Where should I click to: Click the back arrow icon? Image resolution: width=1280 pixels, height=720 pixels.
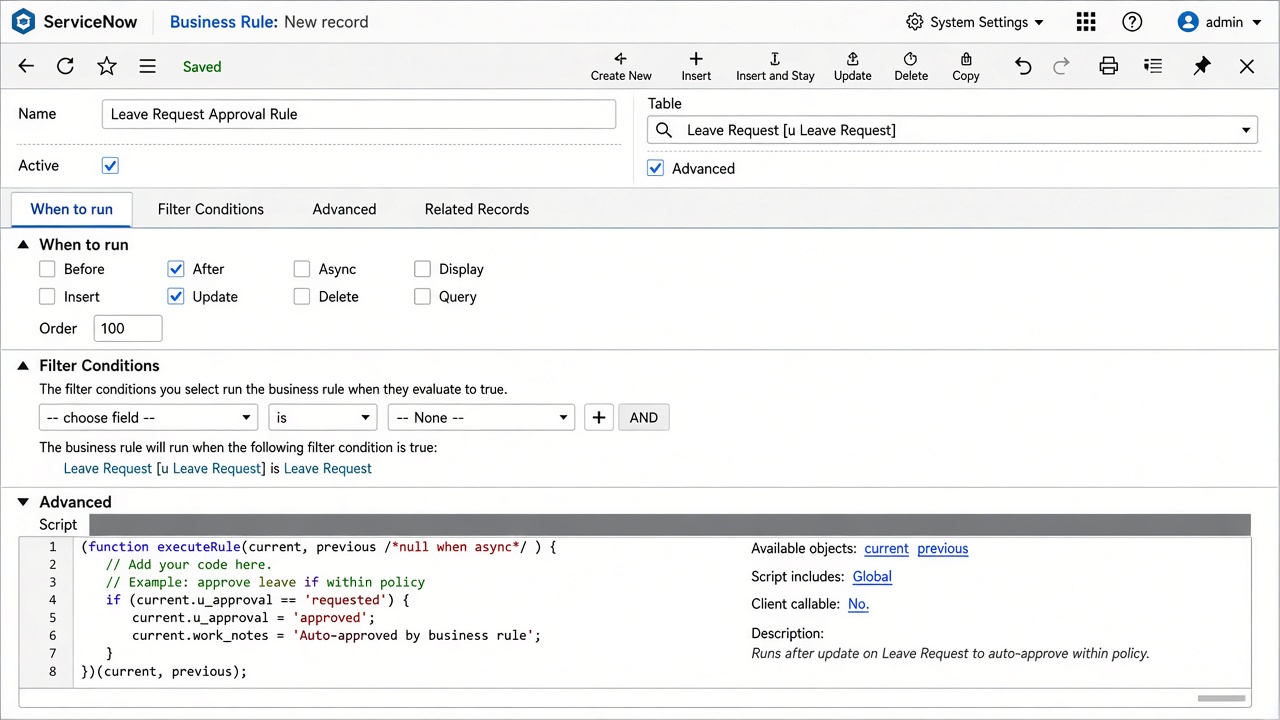(26, 66)
